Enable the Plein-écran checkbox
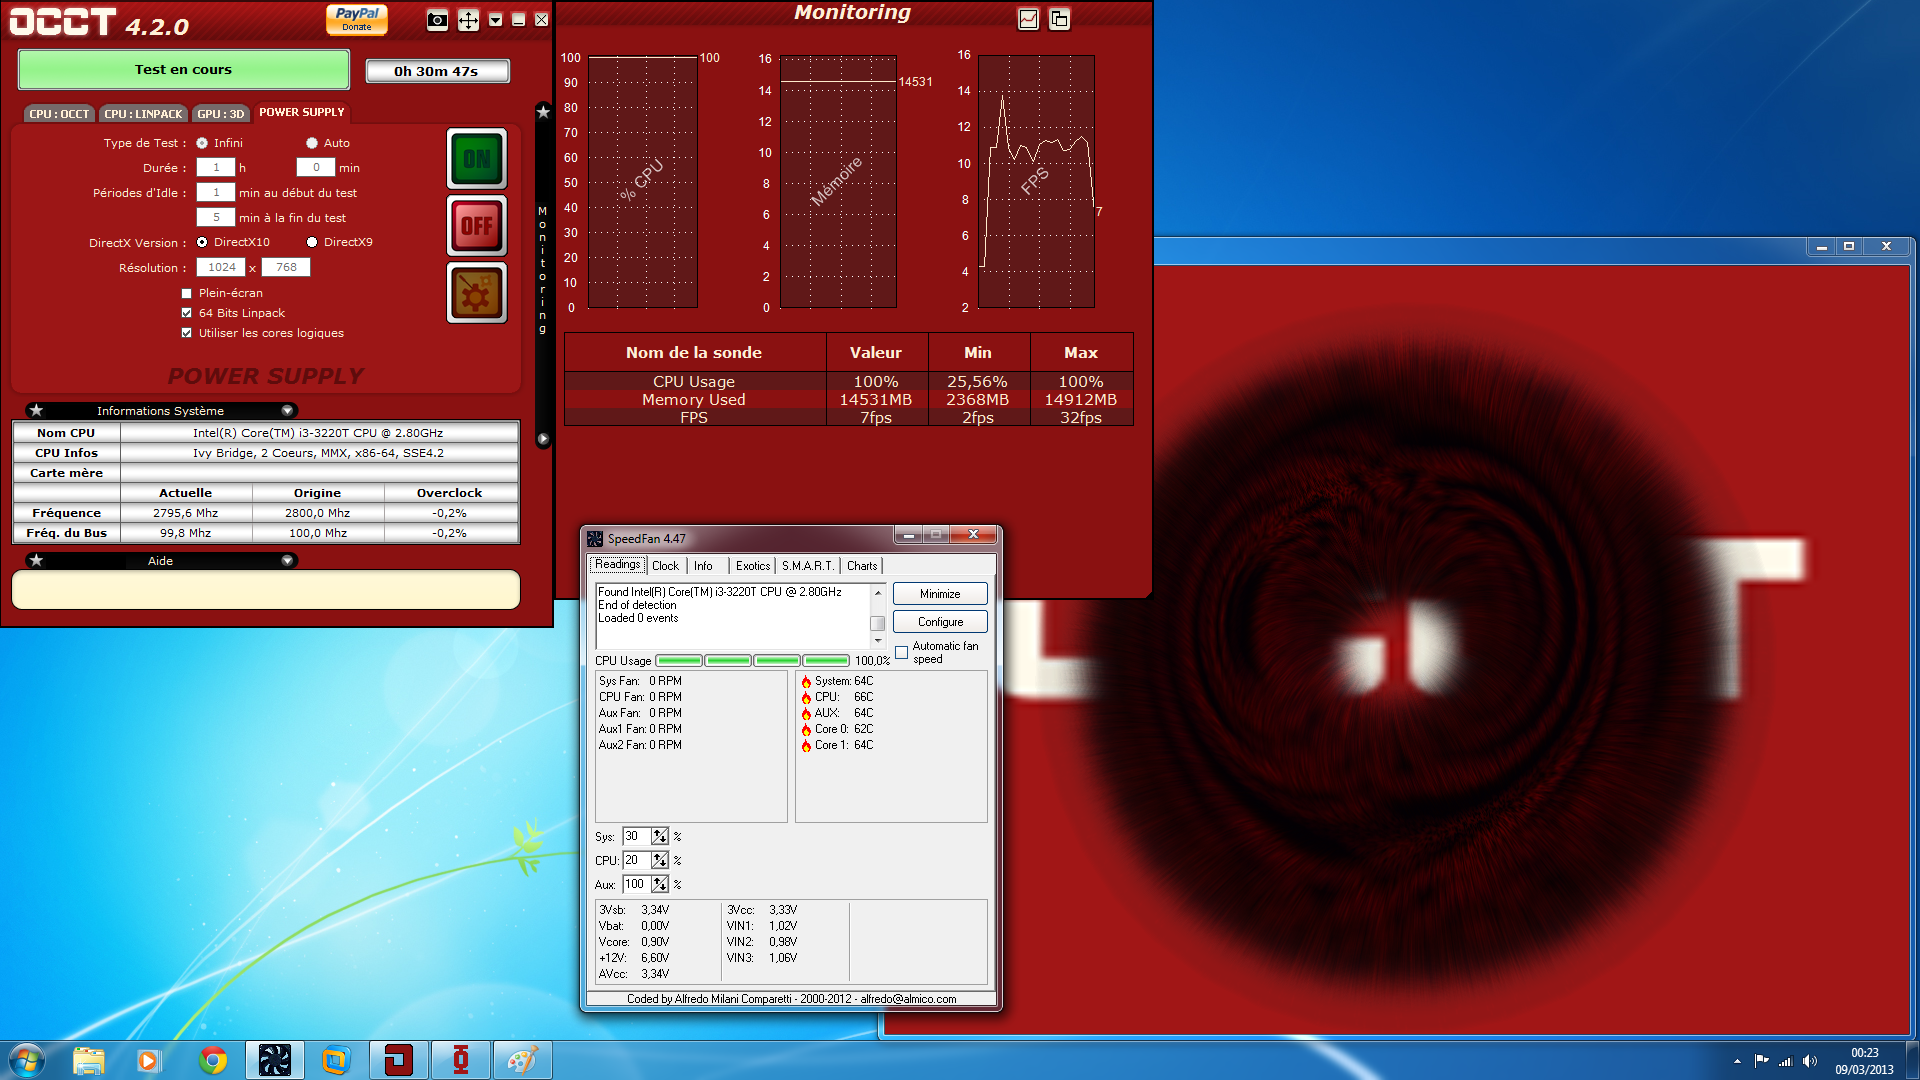The height and width of the screenshot is (1080, 1920). tap(186, 293)
